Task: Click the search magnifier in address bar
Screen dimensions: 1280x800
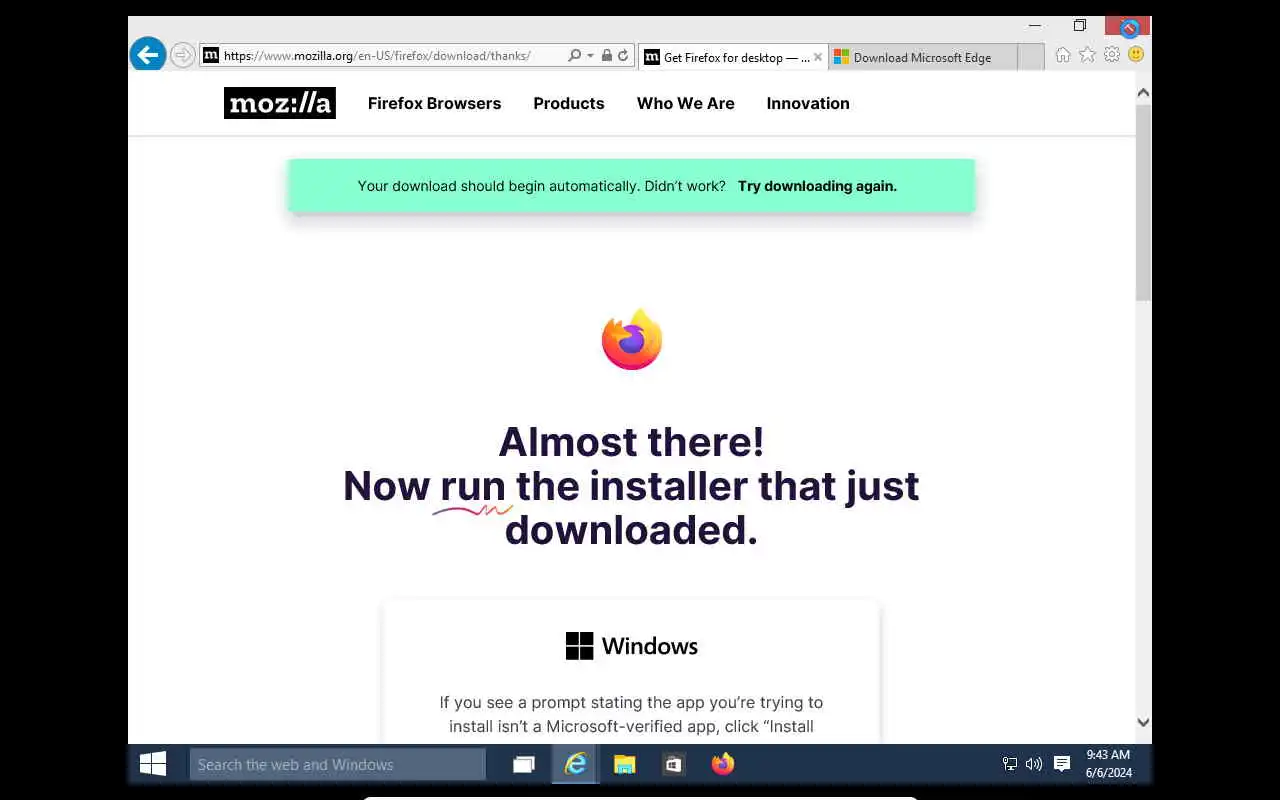Action: 574,56
